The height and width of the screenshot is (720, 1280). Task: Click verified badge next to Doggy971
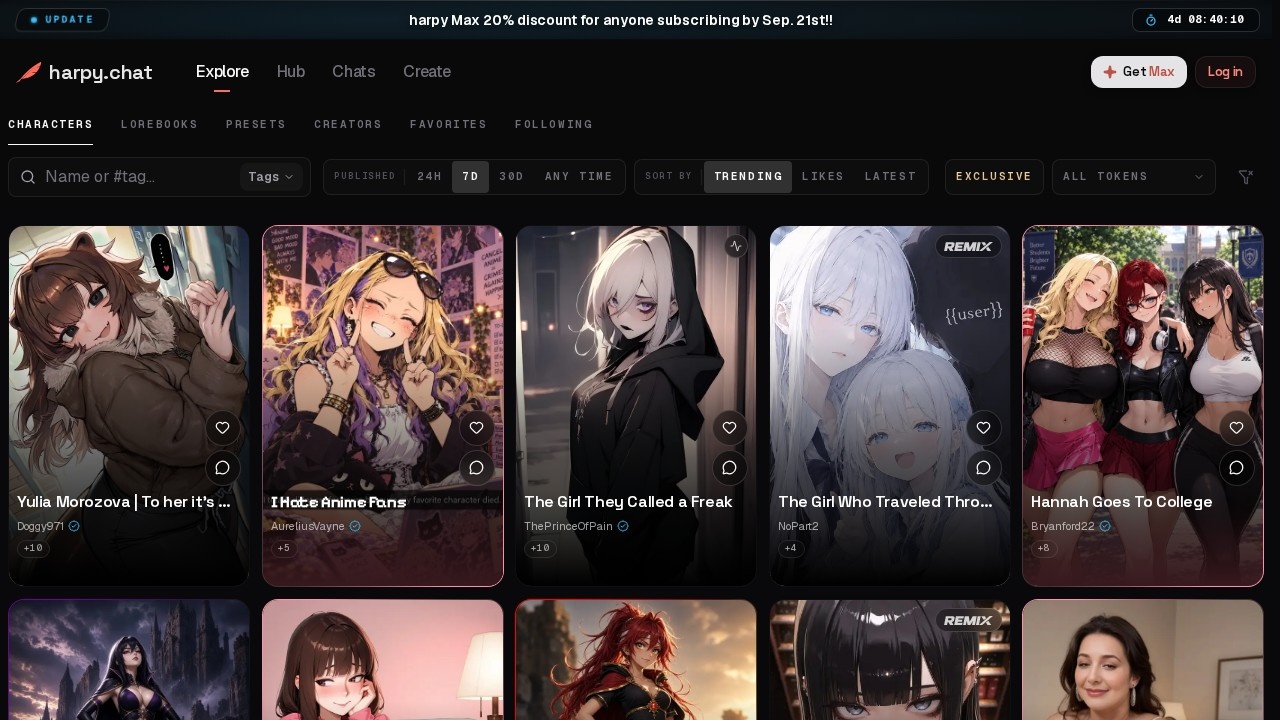click(x=74, y=526)
